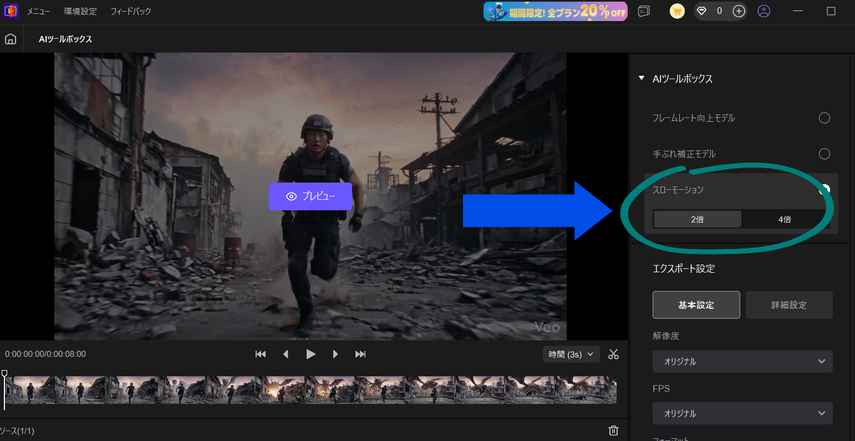Open the 時間 (3s) dropdown
855x441 pixels.
click(x=571, y=354)
